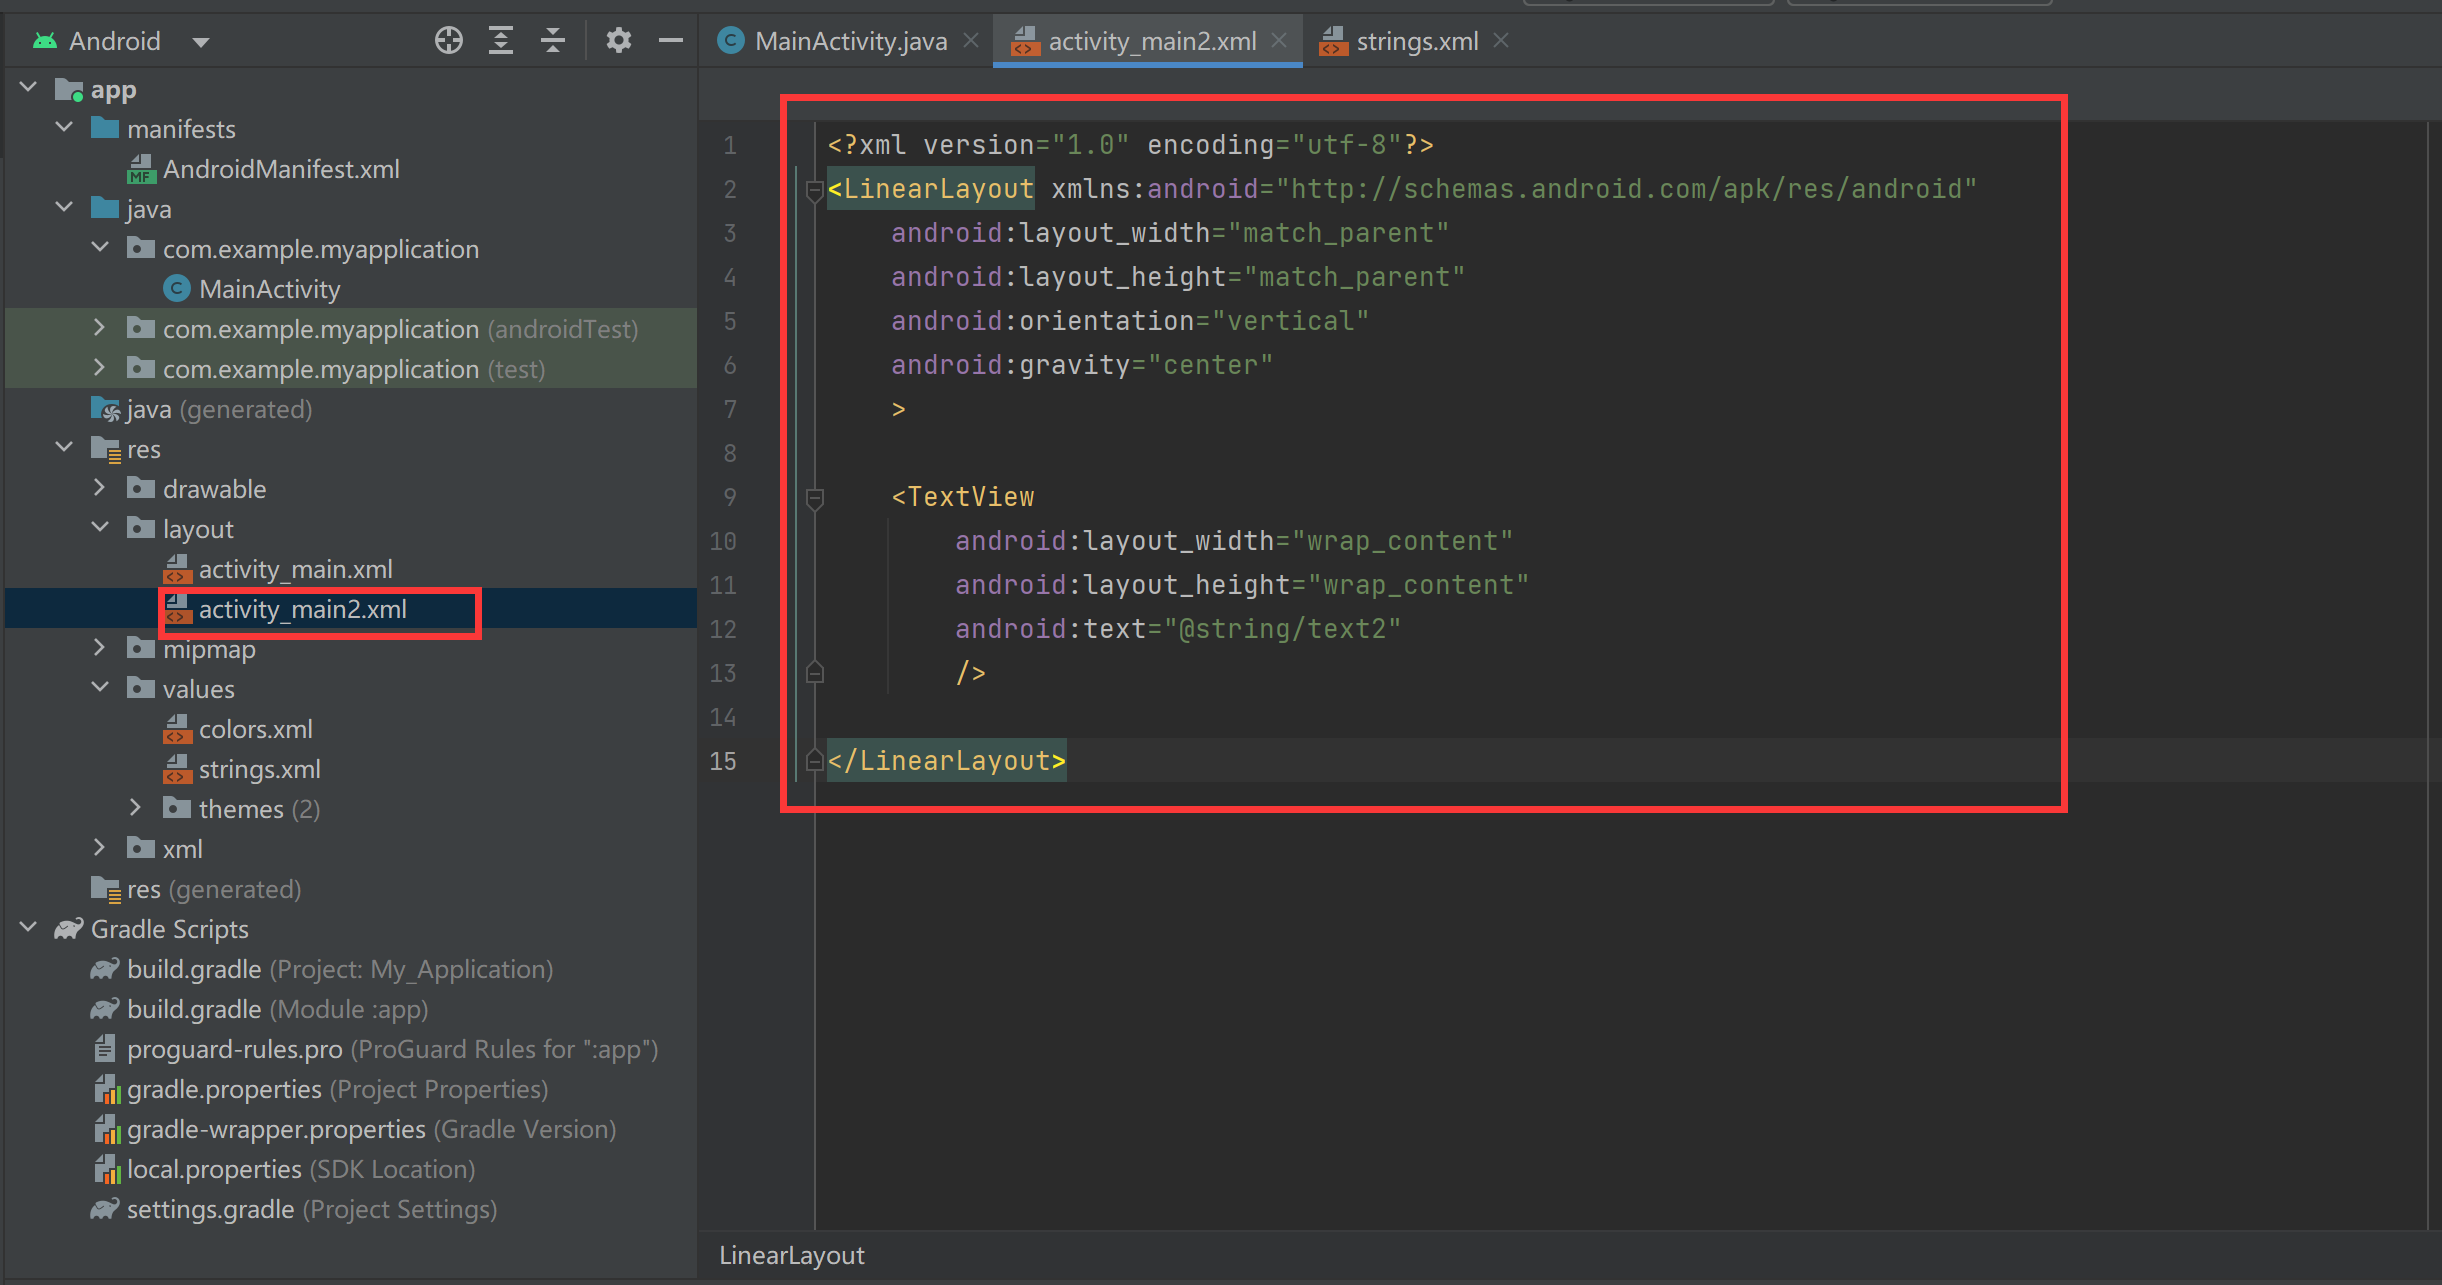Click the Collapse All icon in project toolbar

(x=553, y=41)
